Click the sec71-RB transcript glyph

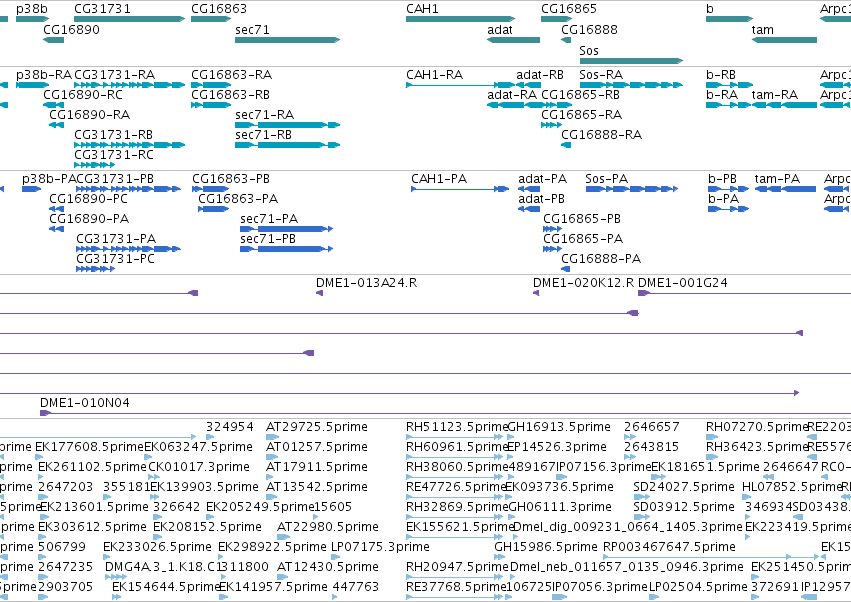coord(288,145)
